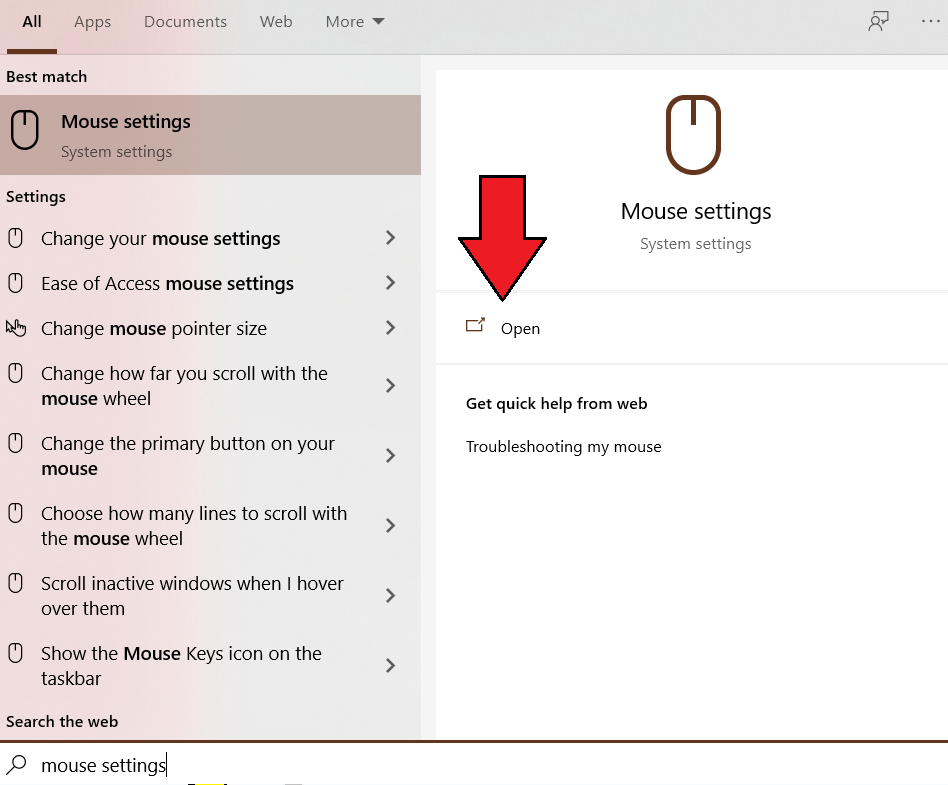Click mouse icon beside Change how far you scroll

(x=16, y=373)
